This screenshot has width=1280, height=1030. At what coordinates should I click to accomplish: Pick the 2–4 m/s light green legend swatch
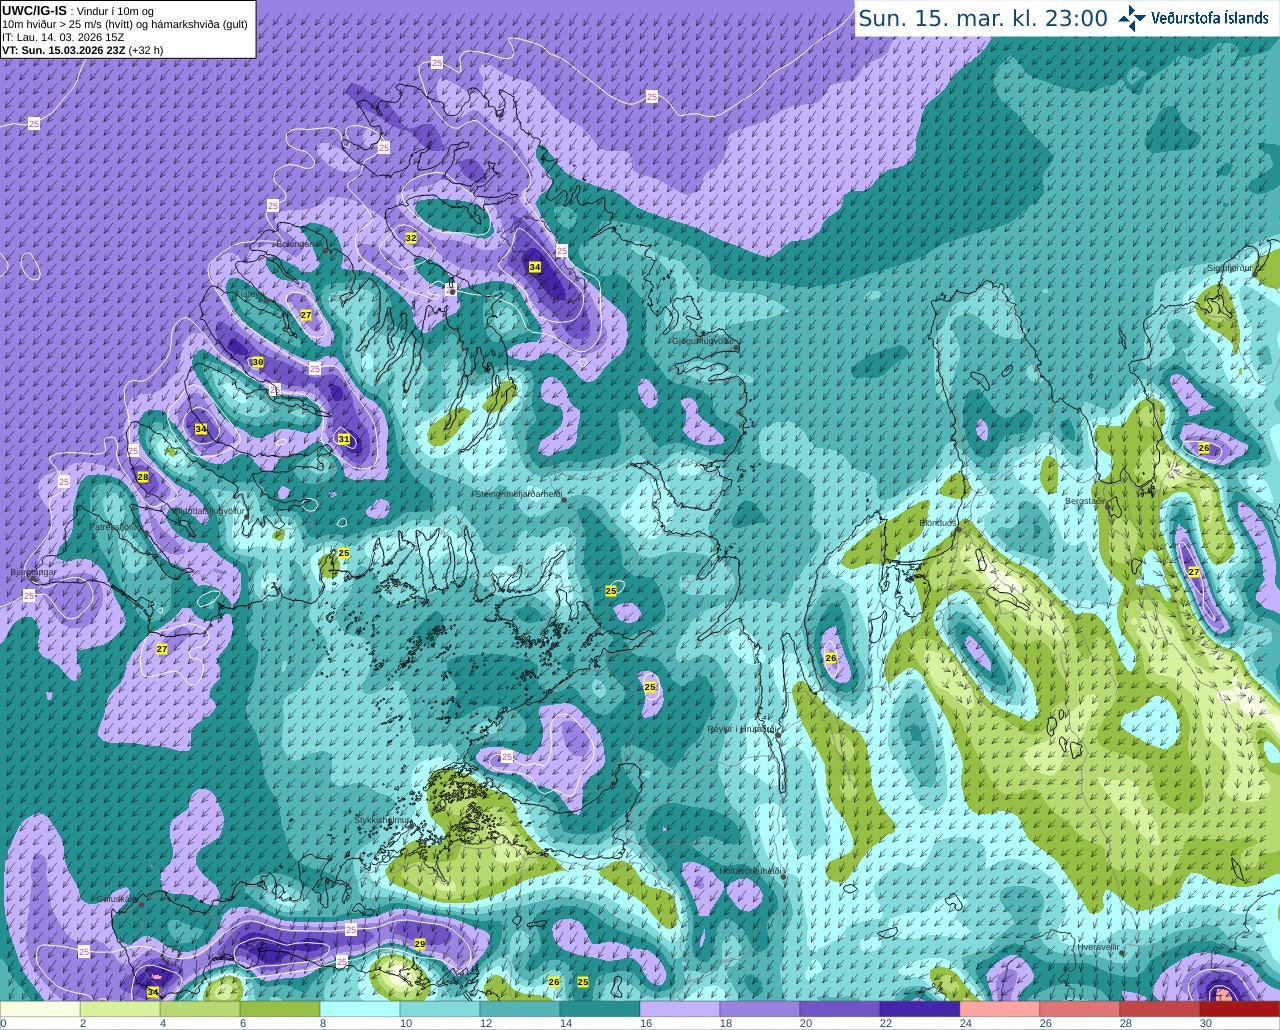120,1009
